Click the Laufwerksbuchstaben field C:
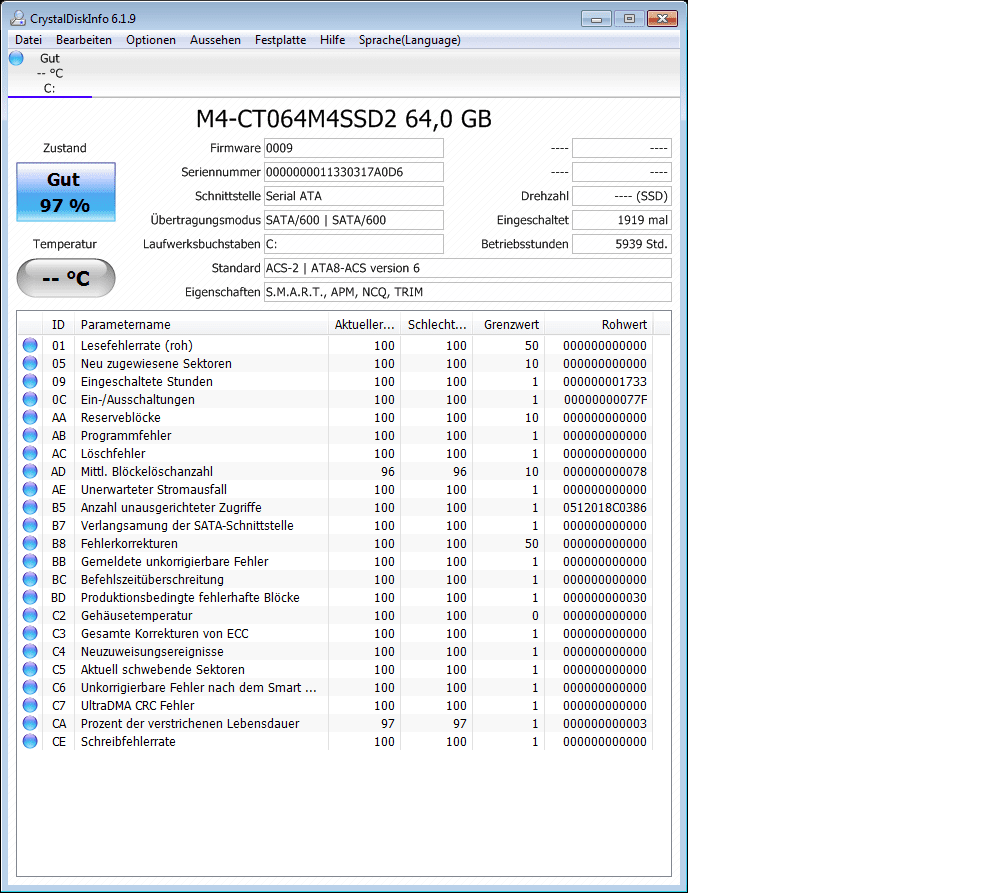The width and height of the screenshot is (1008, 893). pos(354,244)
